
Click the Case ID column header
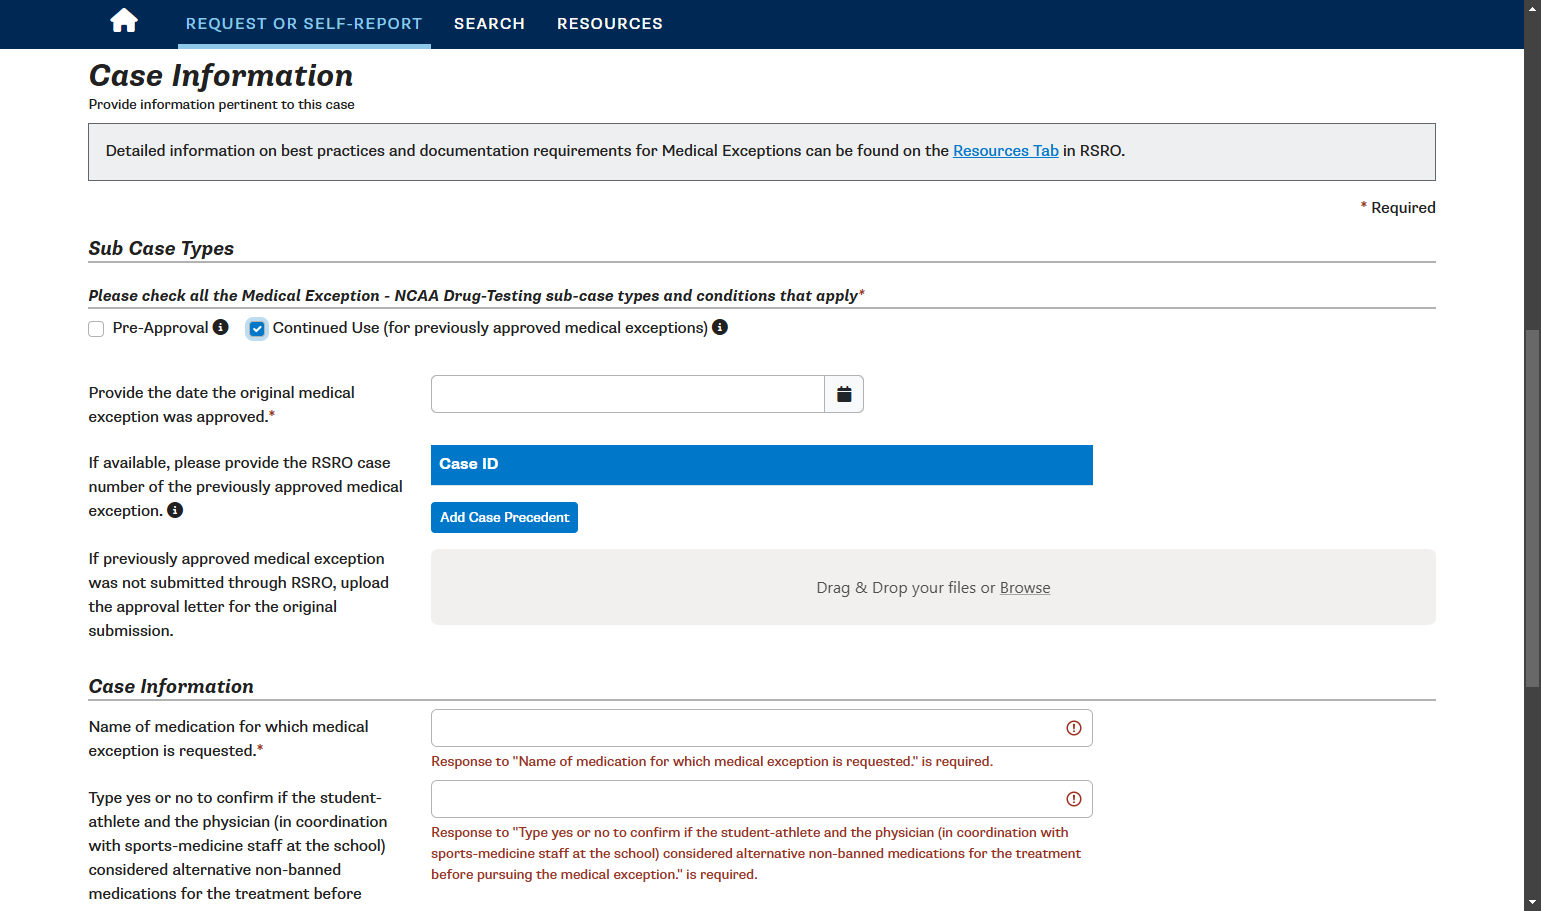point(761,465)
